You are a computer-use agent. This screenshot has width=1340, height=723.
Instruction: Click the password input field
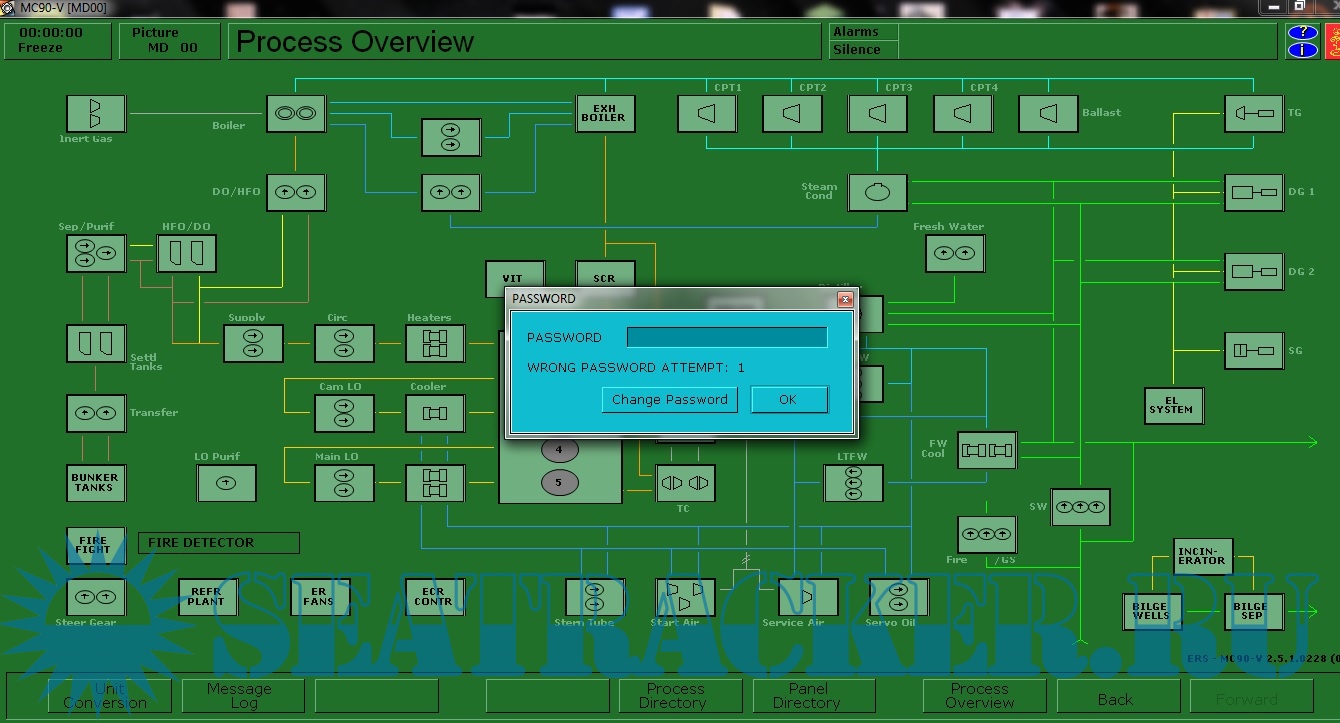point(727,338)
